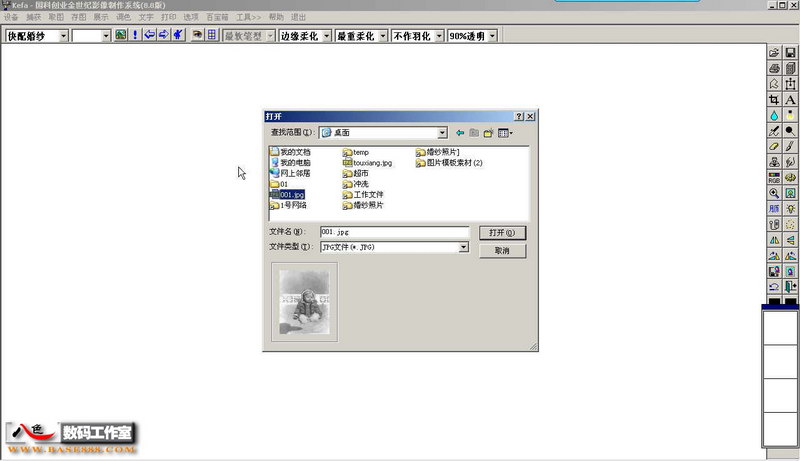Screen dimensions: 800x461
Task: Select the paint brush tool
Action: point(790,146)
